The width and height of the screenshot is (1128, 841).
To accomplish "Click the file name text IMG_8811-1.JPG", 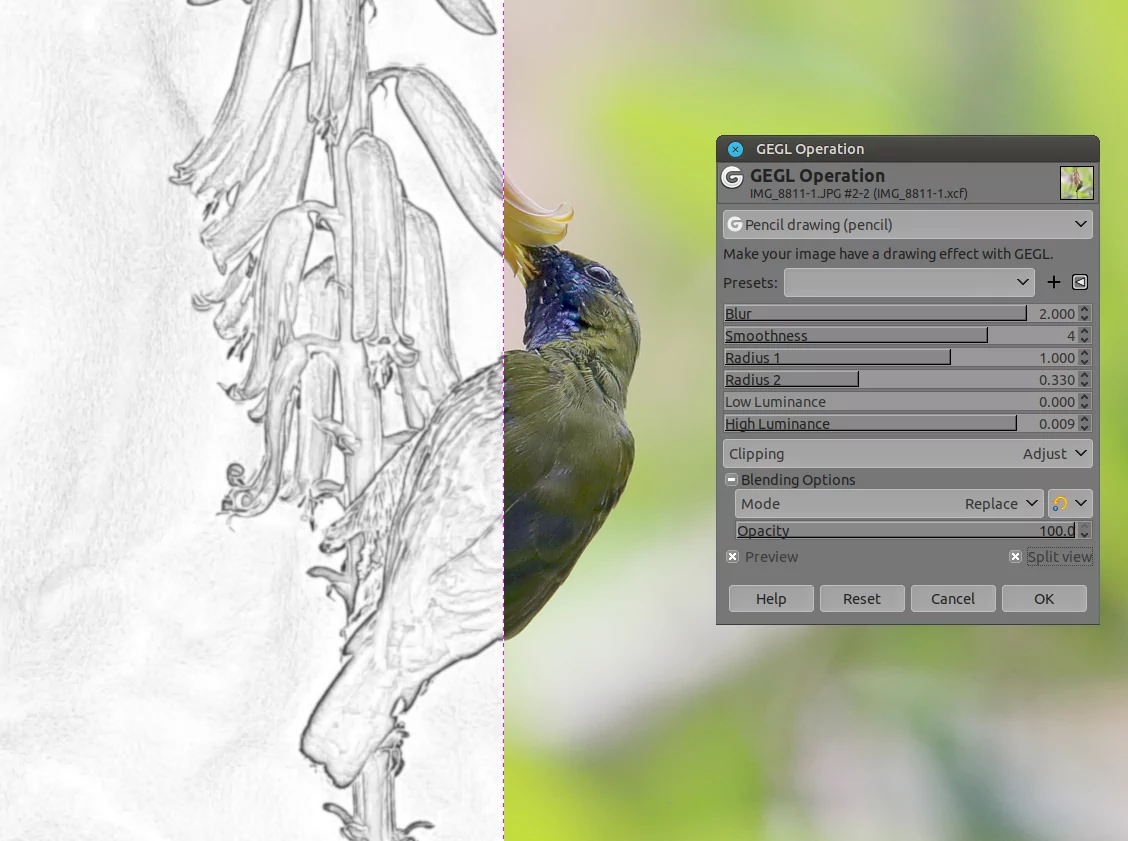I will click(858, 194).
